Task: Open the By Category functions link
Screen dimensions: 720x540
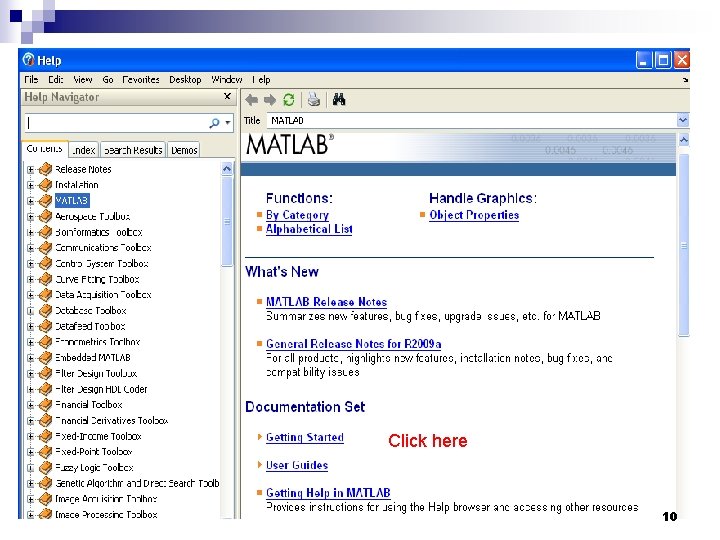Action: tap(297, 215)
